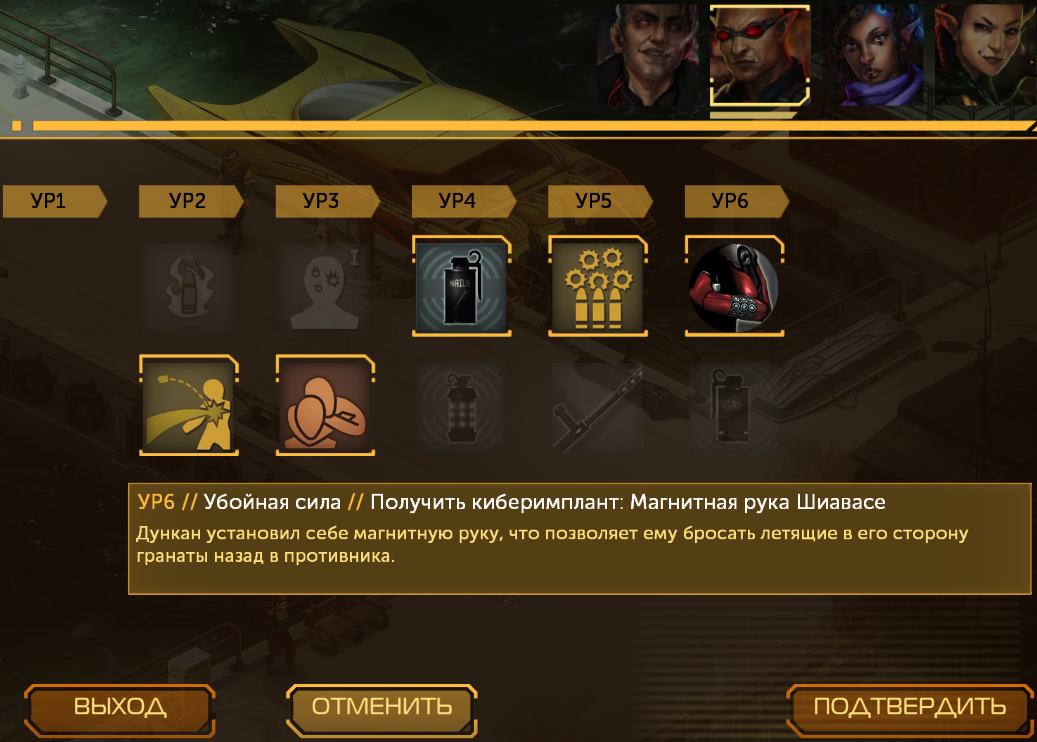
Task: Select the orange brawling crowd skill
Action: (325, 405)
